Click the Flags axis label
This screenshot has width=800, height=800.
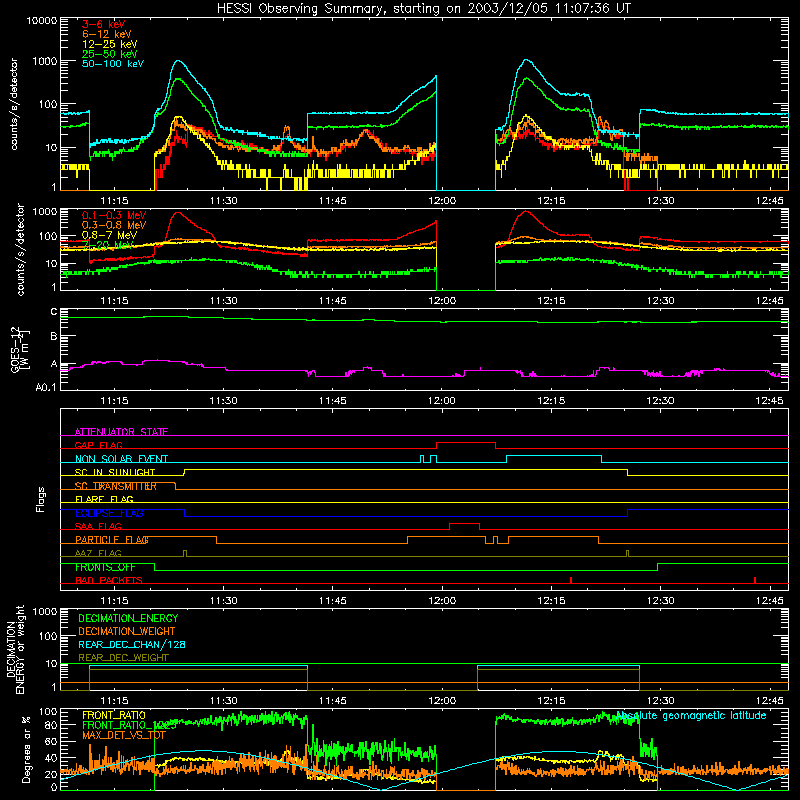pyautogui.click(x=40, y=499)
